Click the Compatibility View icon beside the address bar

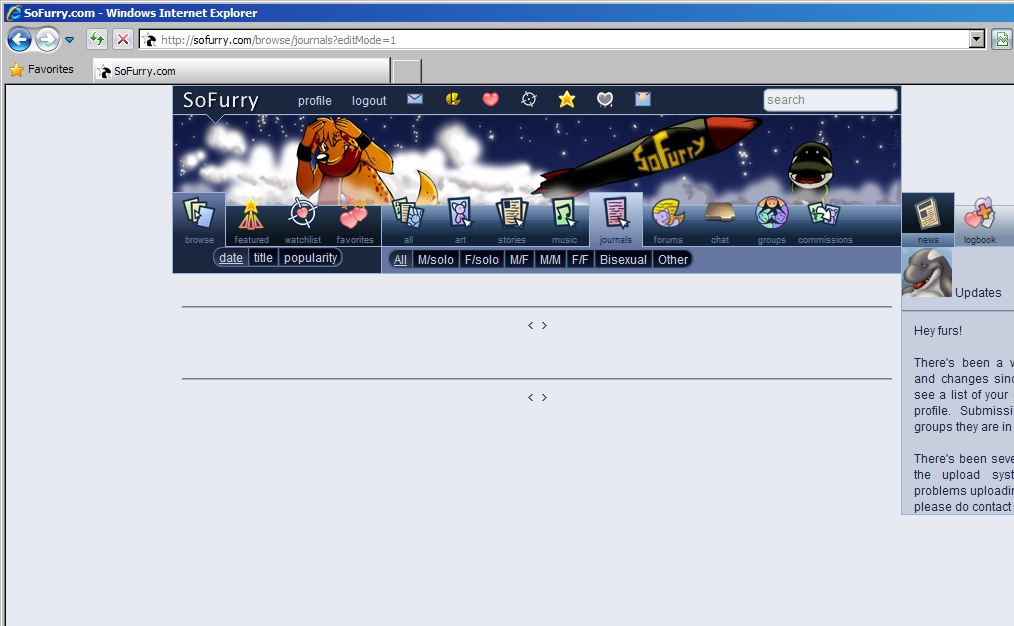(x=1002, y=39)
